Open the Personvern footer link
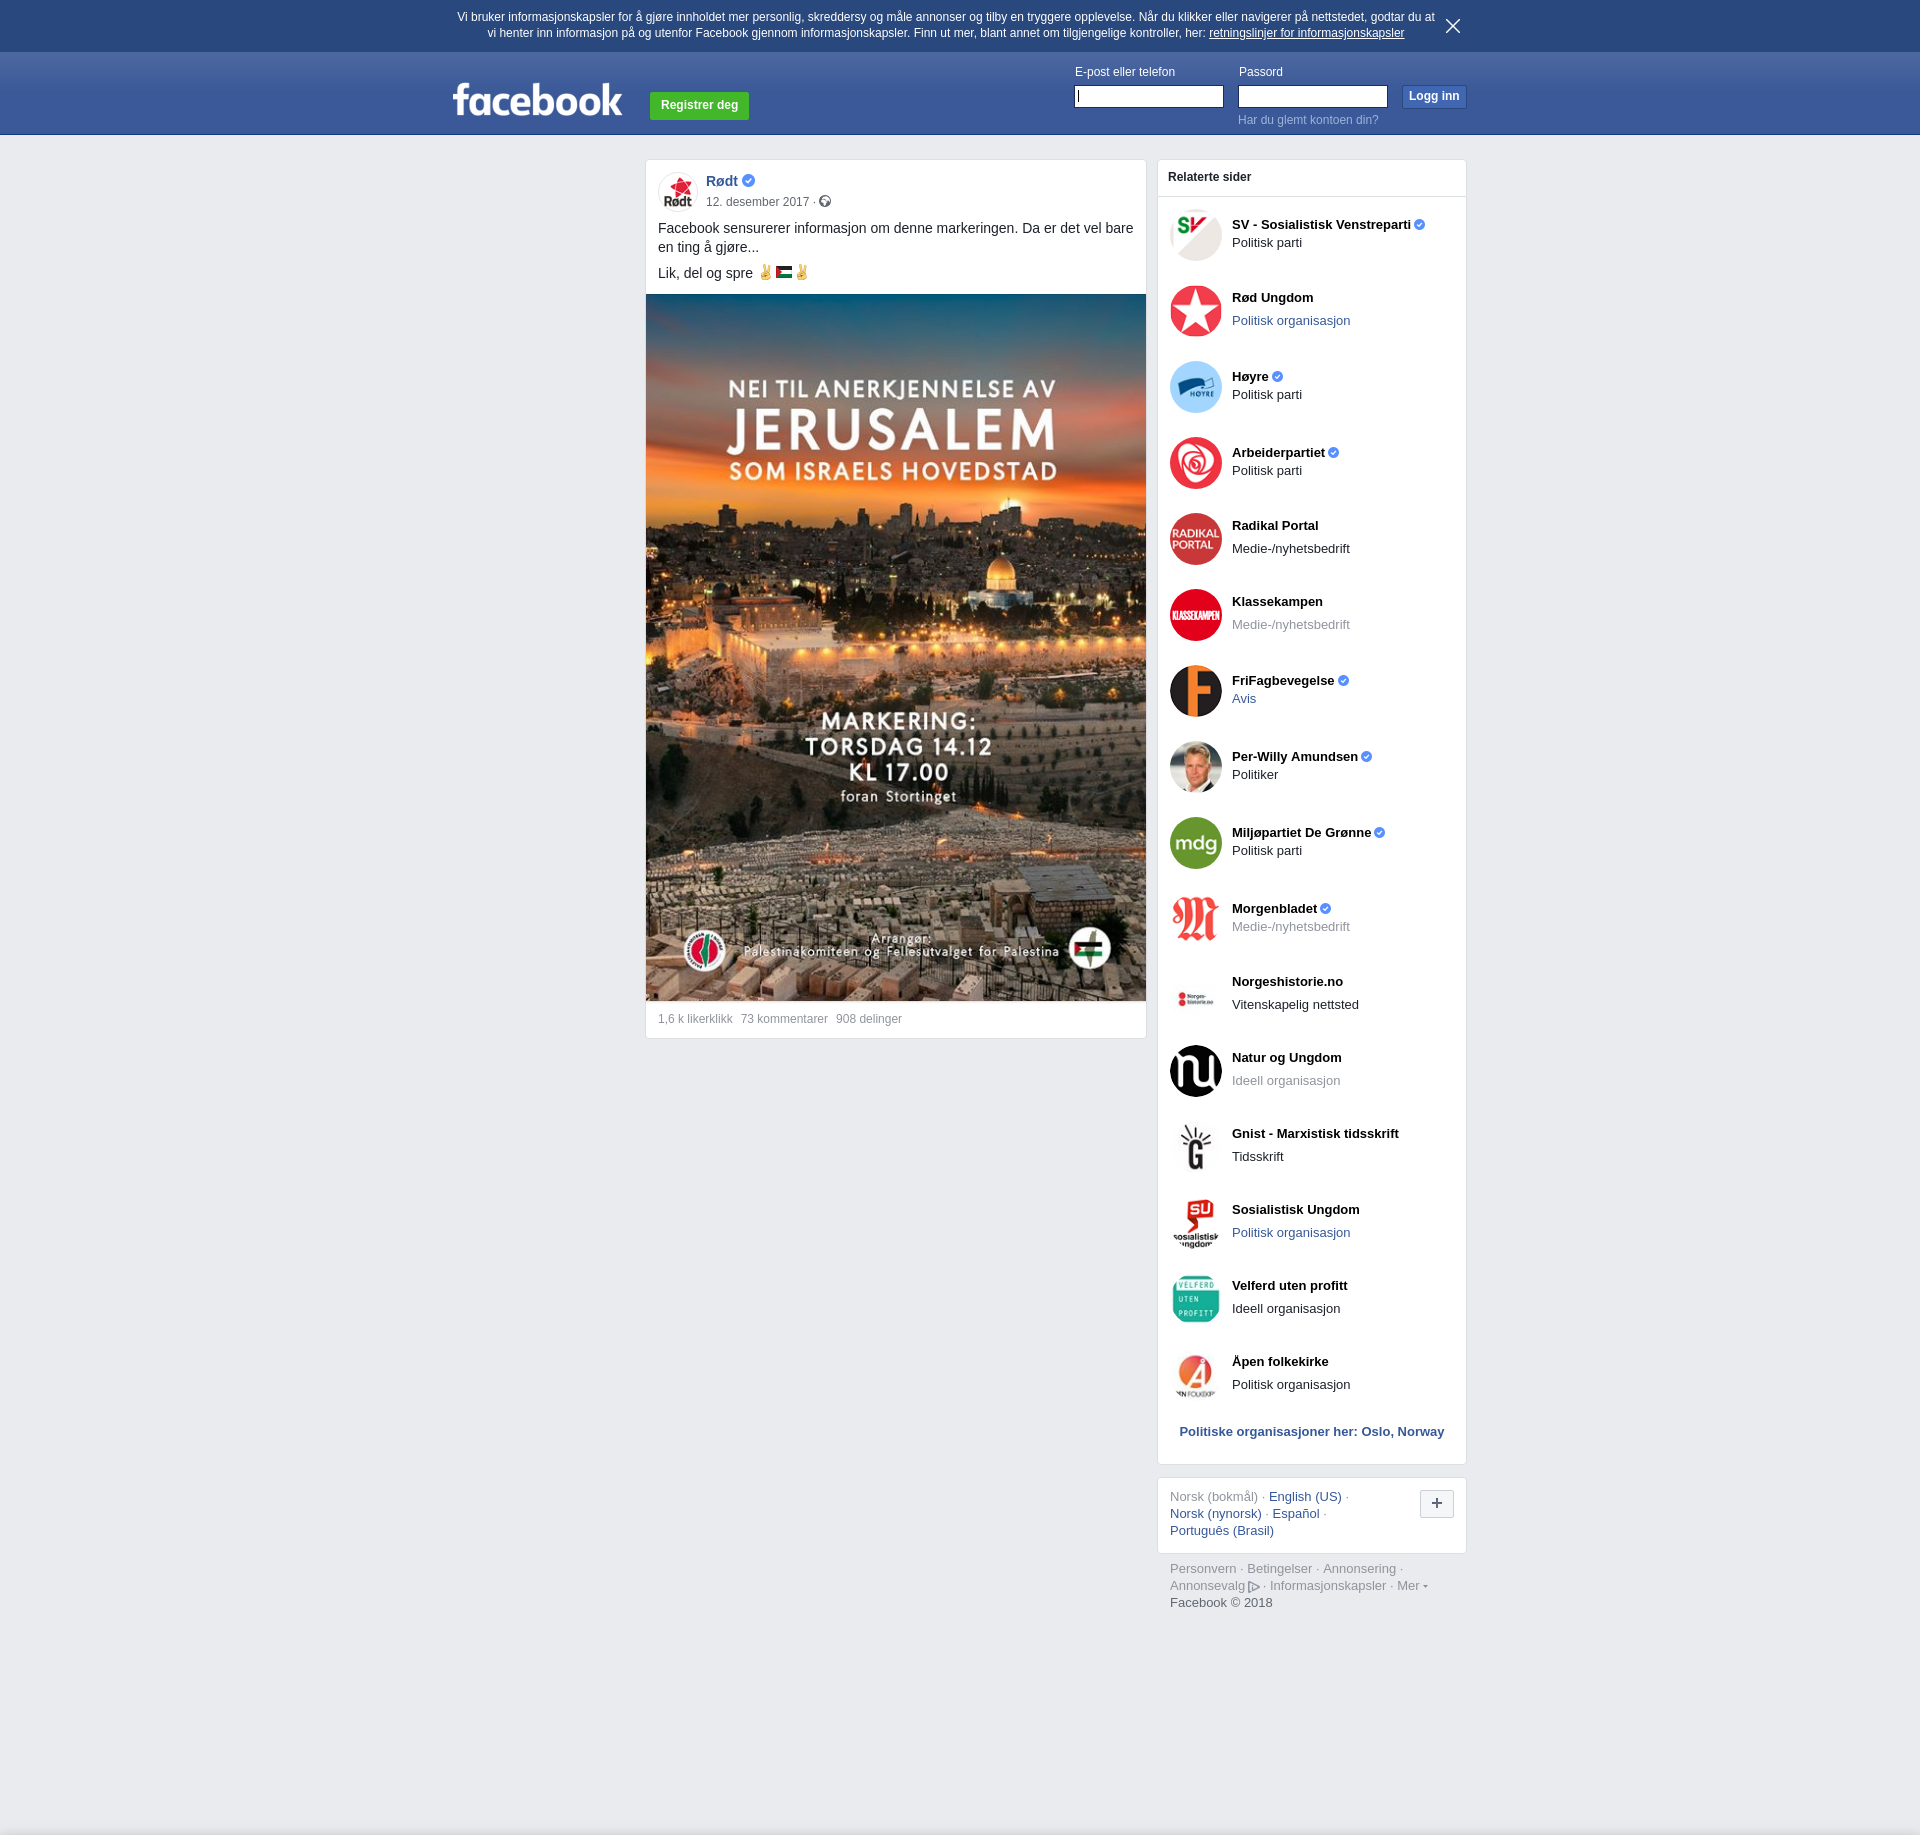This screenshot has width=1920, height=1835. click(1203, 1569)
